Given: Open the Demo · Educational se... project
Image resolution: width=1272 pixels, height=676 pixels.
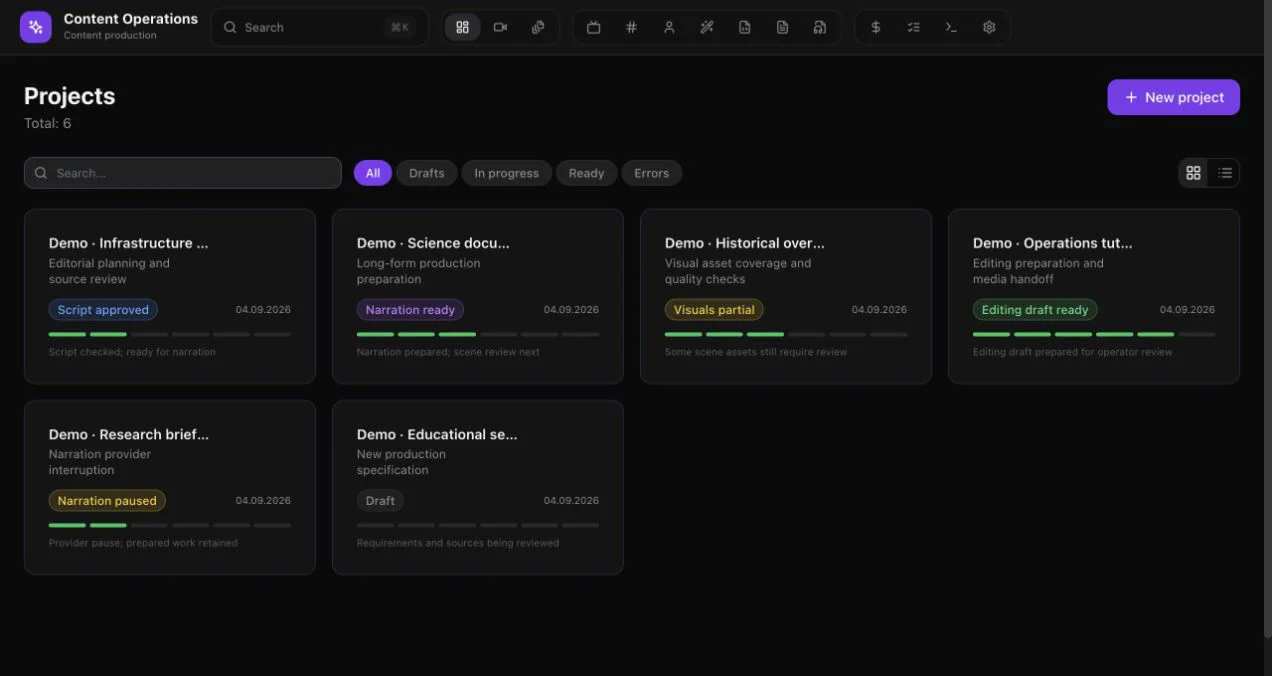Looking at the screenshot, I should click(x=478, y=487).
